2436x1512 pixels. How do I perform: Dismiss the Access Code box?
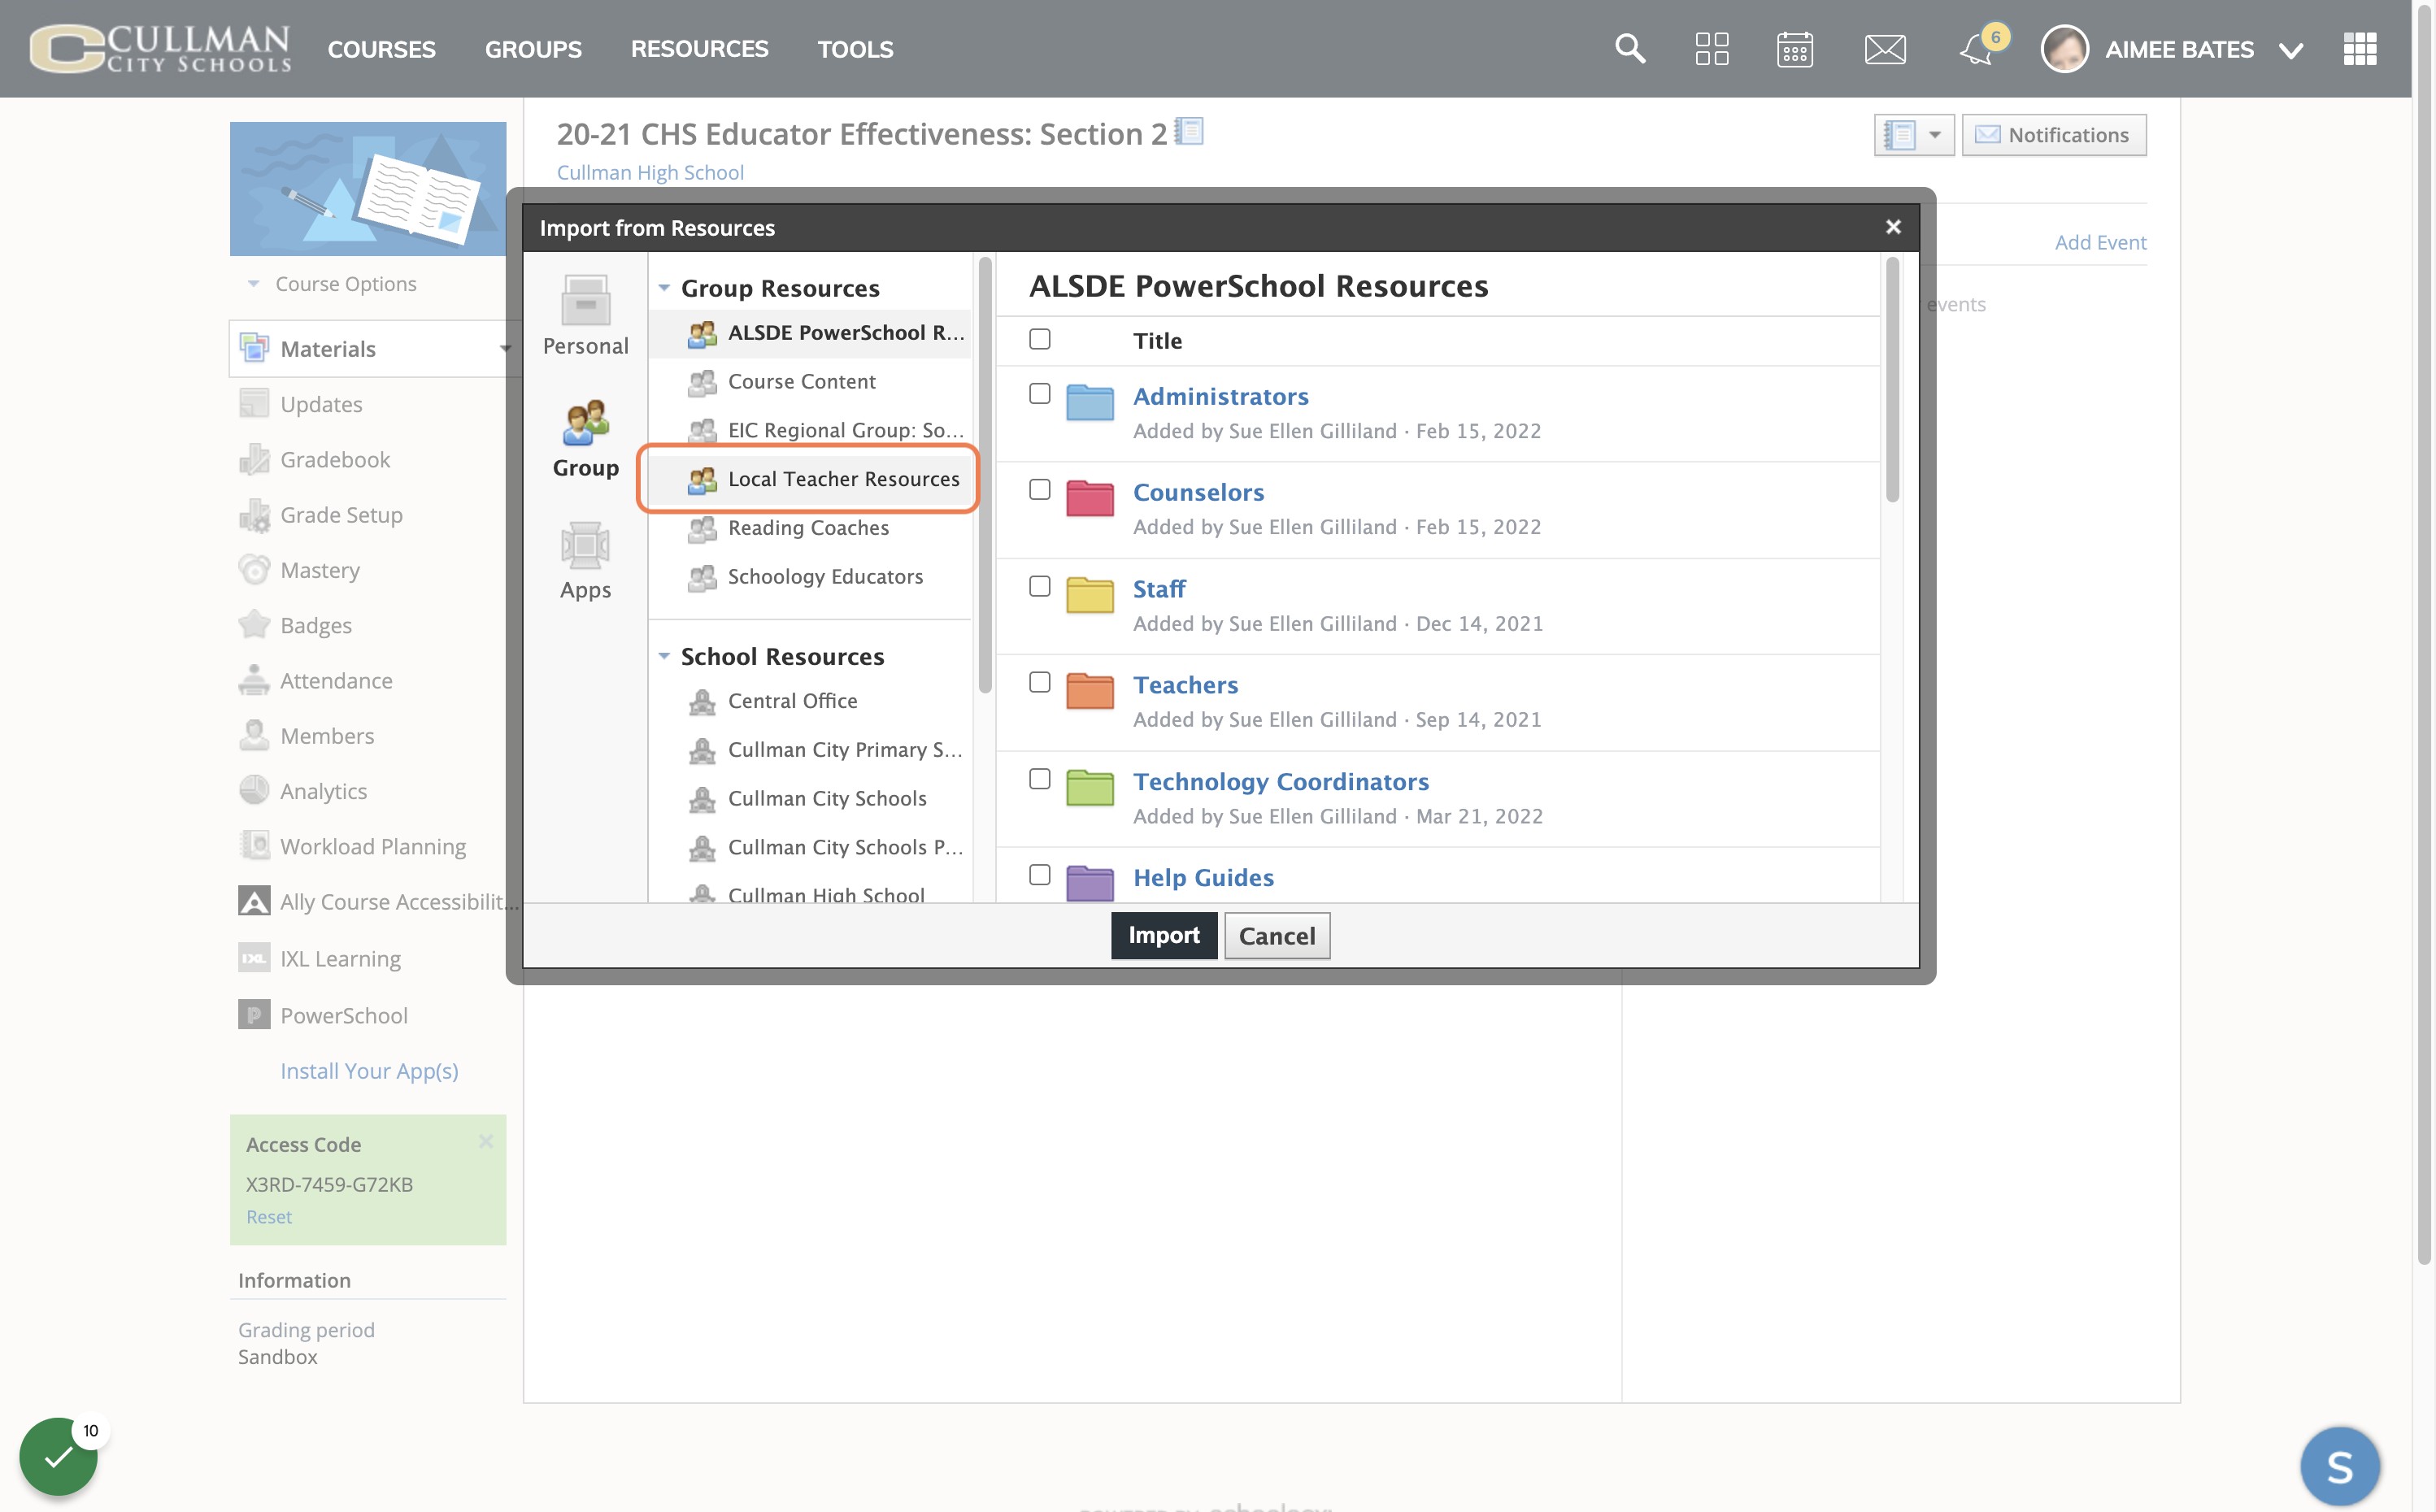(x=486, y=1141)
